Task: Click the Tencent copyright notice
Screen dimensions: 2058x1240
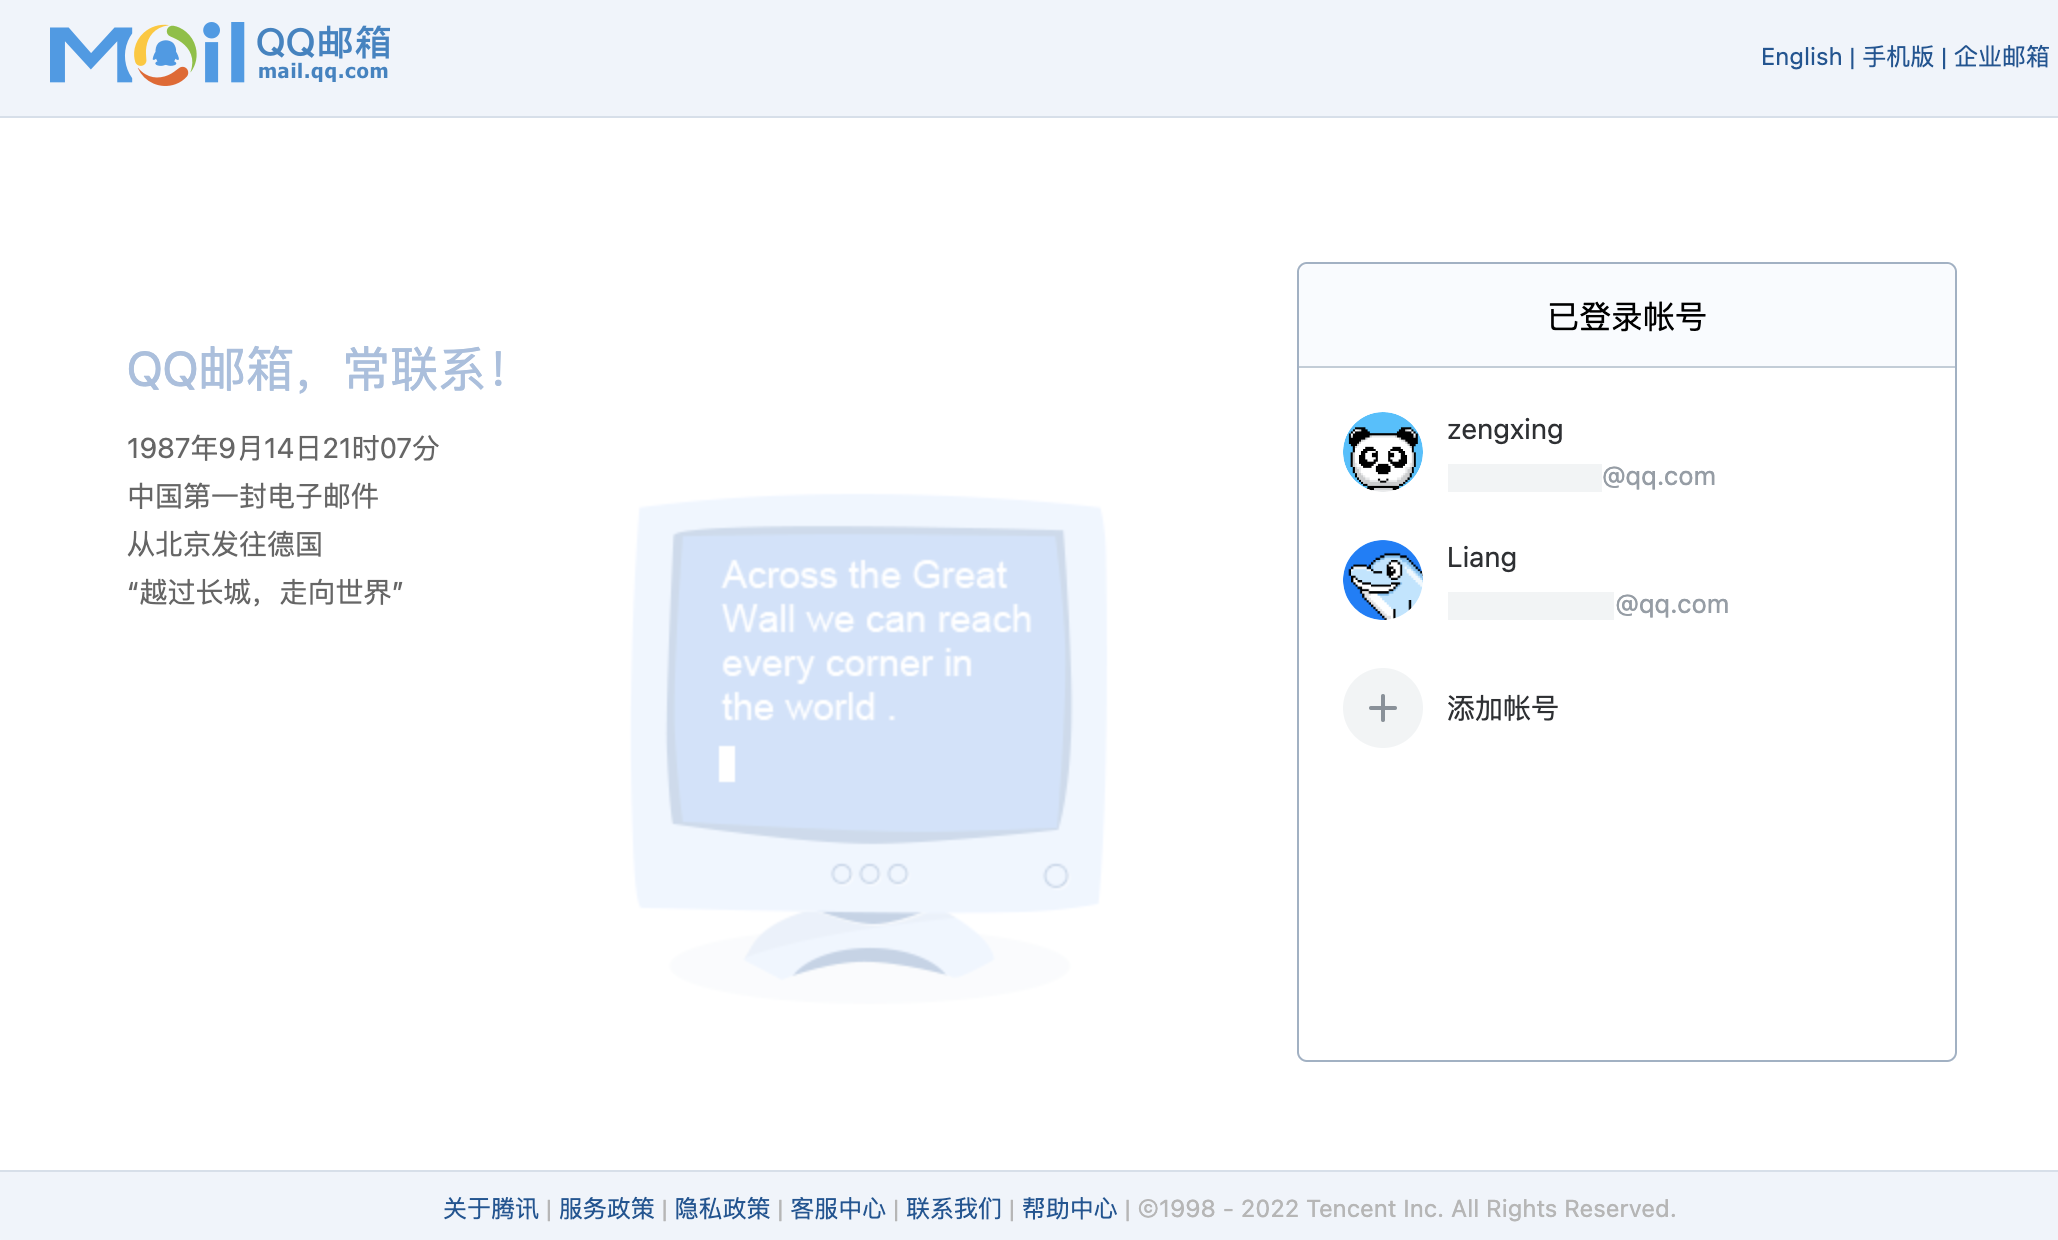Action: [1407, 1208]
